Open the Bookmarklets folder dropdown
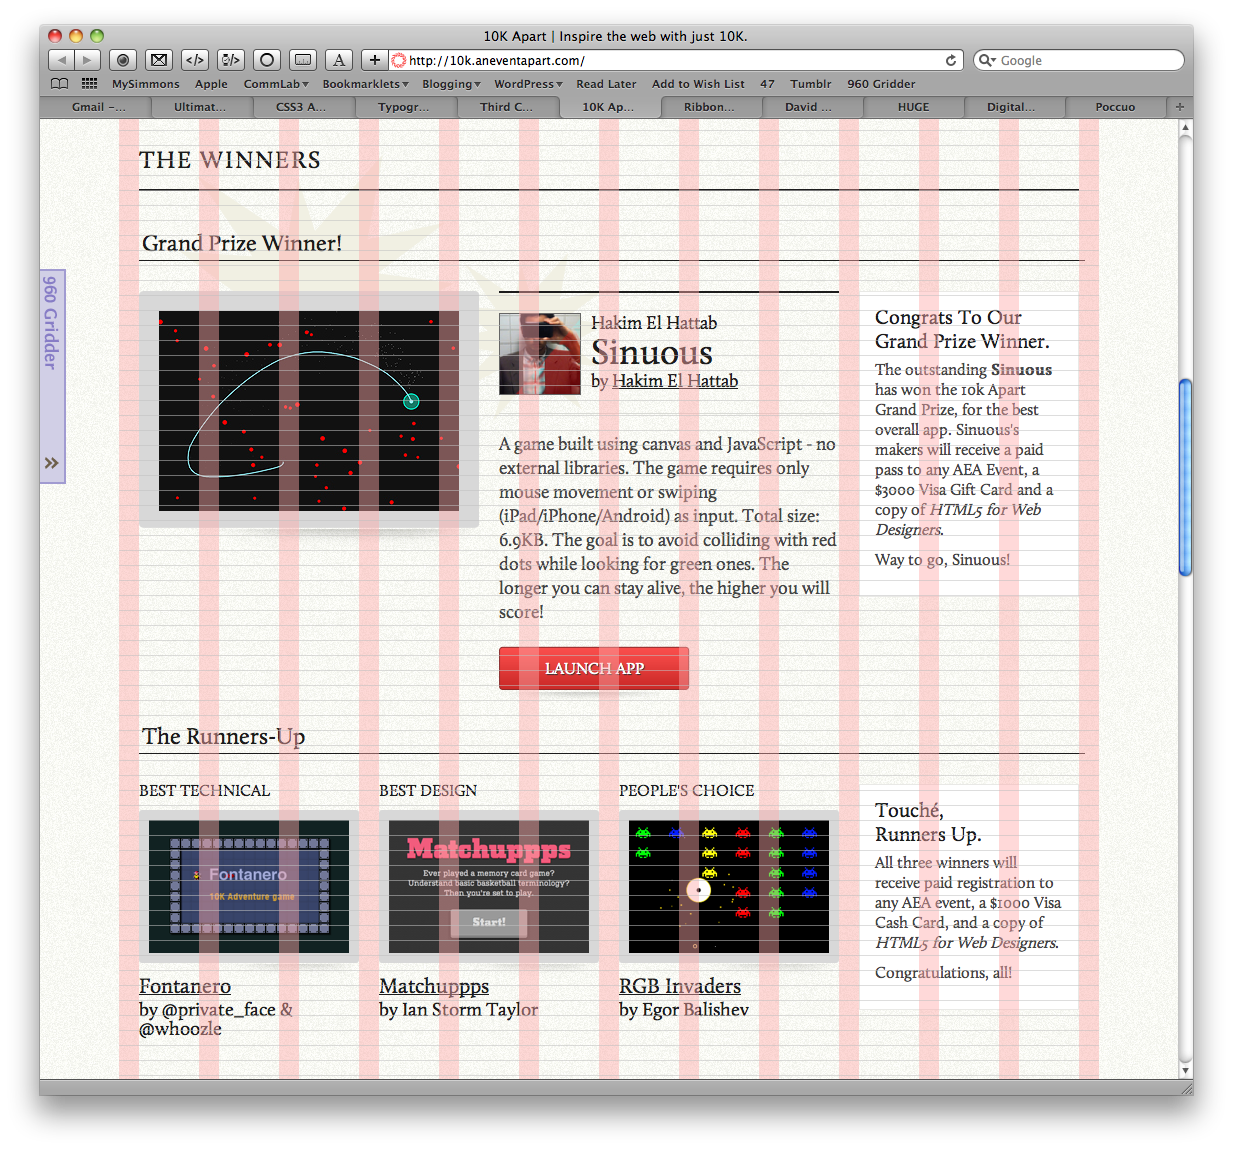1233x1150 pixels. 365,84
